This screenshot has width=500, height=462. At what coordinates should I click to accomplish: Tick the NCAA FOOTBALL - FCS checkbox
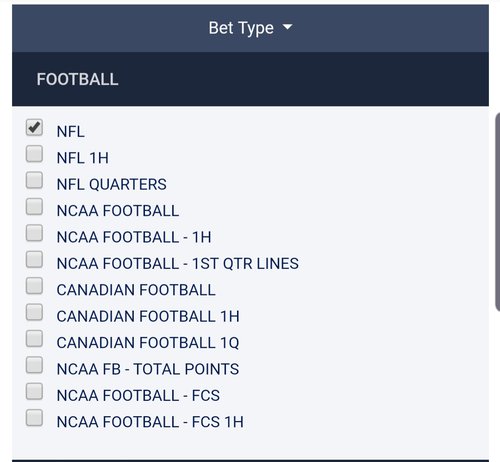coord(34,392)
